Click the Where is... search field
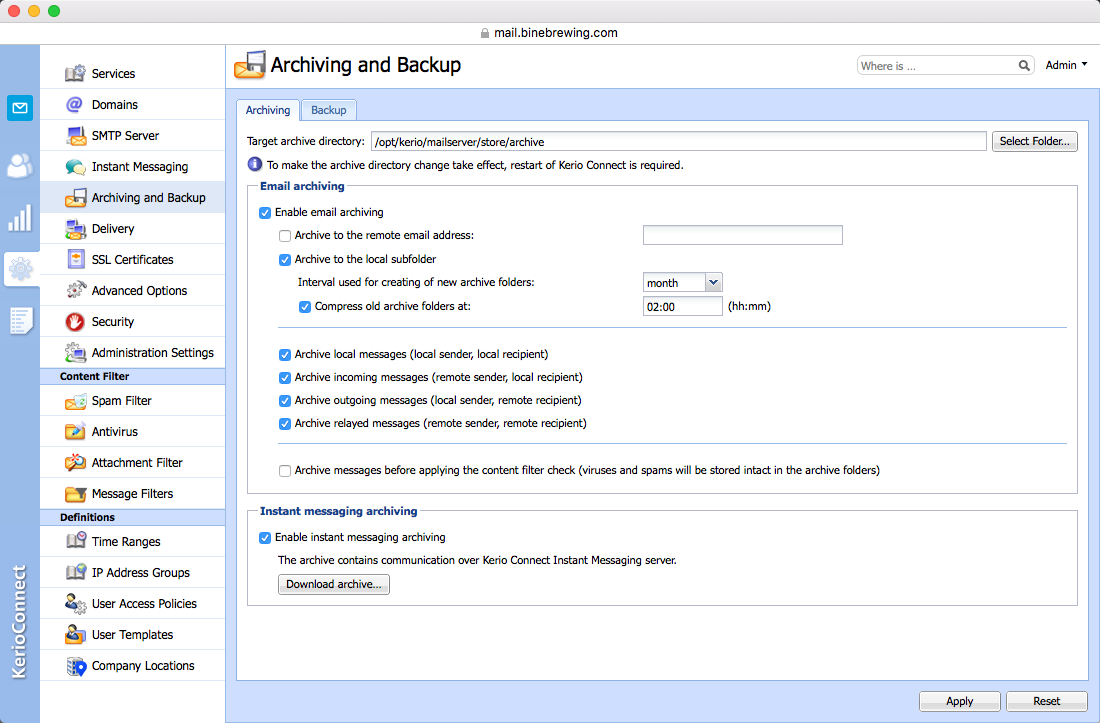The width and height of the screenshot is (1100, 723). coord(938,66)
